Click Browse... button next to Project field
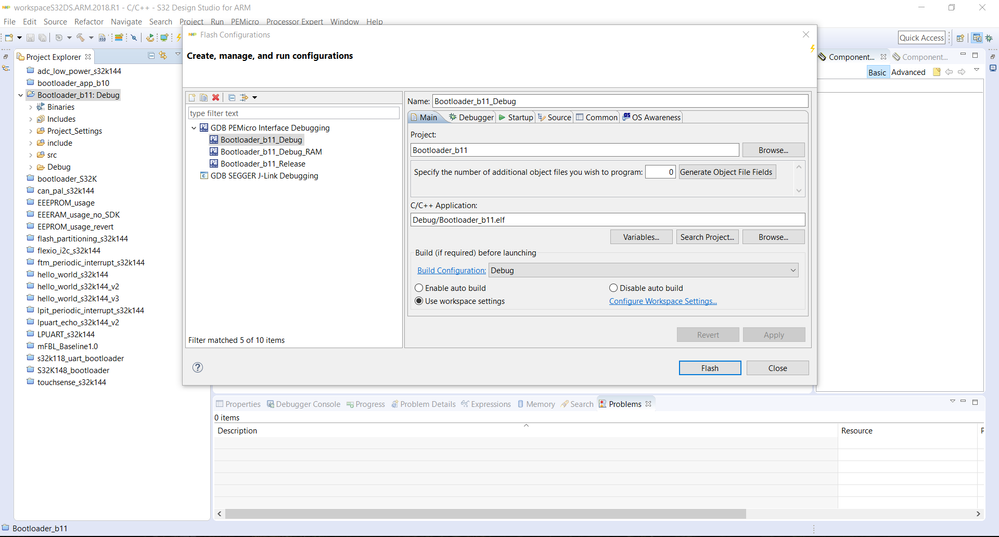Image resolution: width=999 pixels, height=537 pixels. 773,150
